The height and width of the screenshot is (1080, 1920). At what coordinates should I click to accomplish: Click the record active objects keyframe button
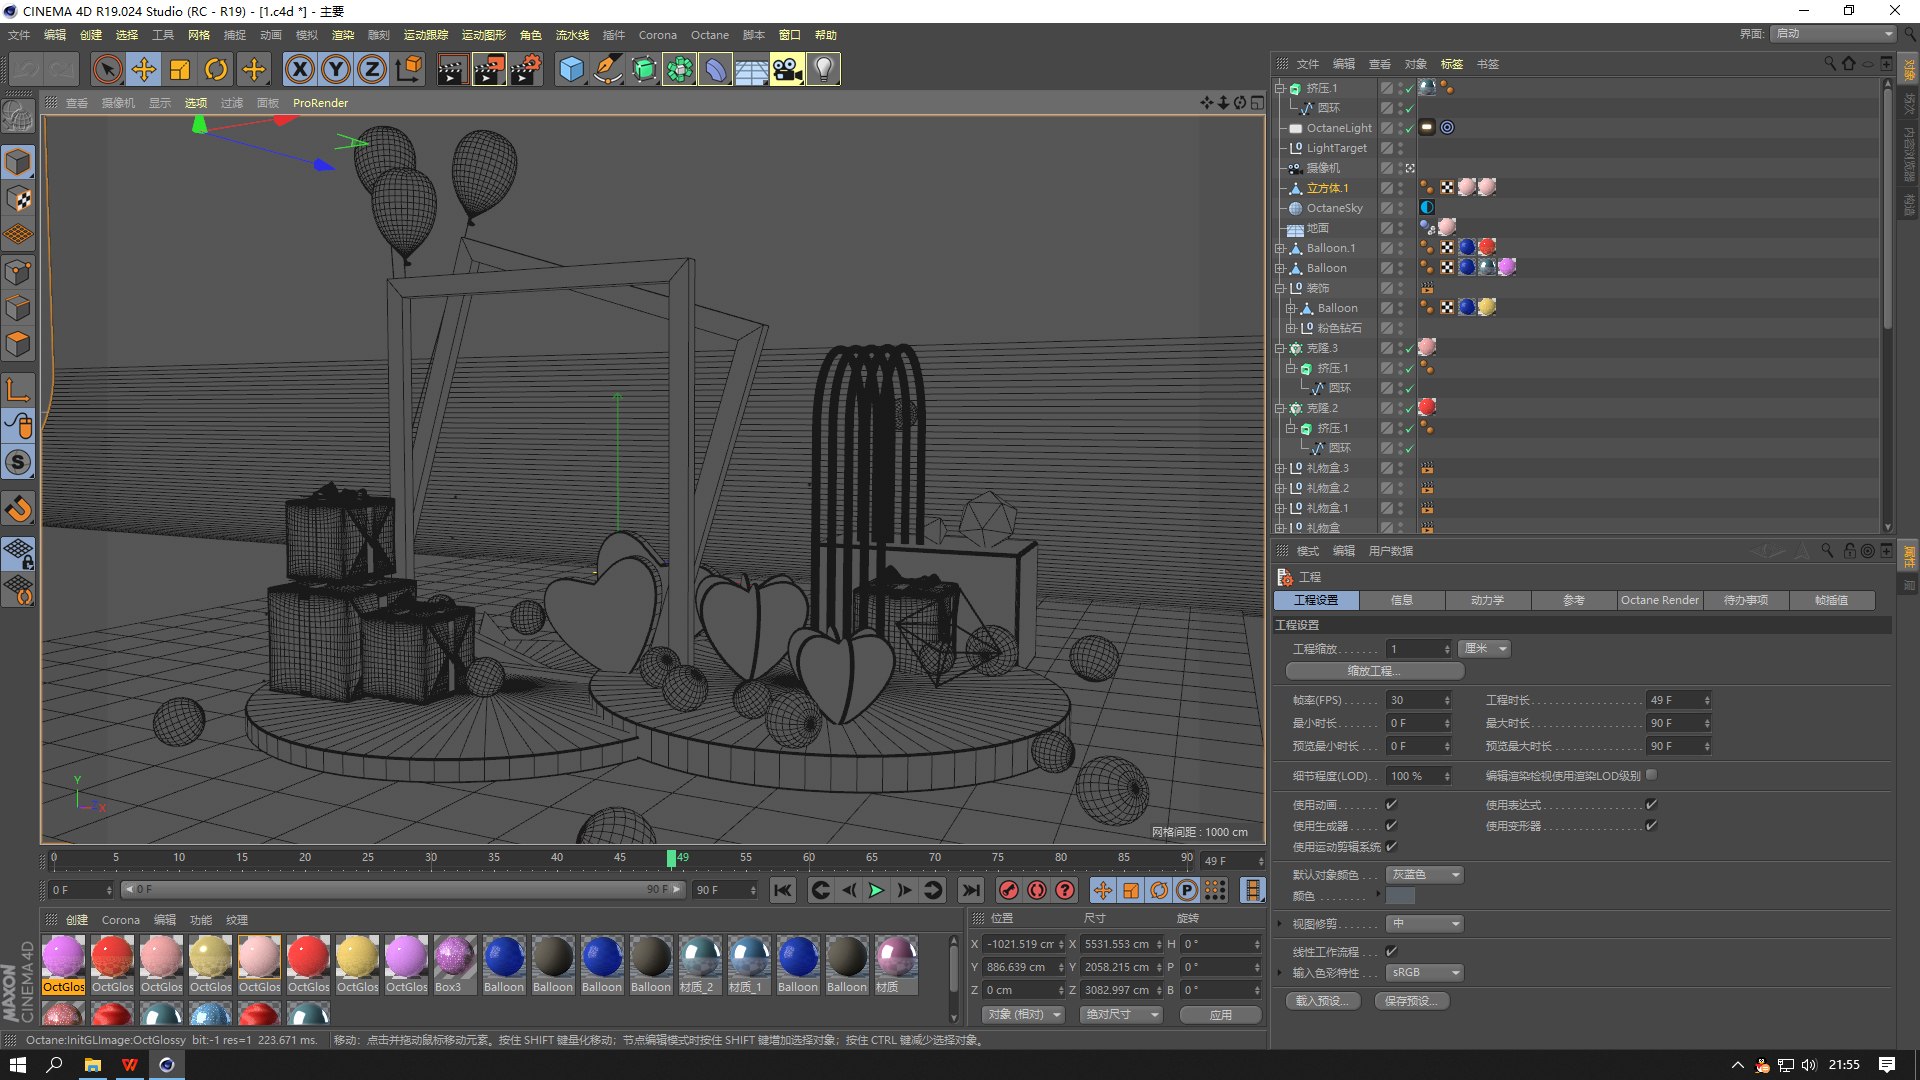coord(1009,890)
